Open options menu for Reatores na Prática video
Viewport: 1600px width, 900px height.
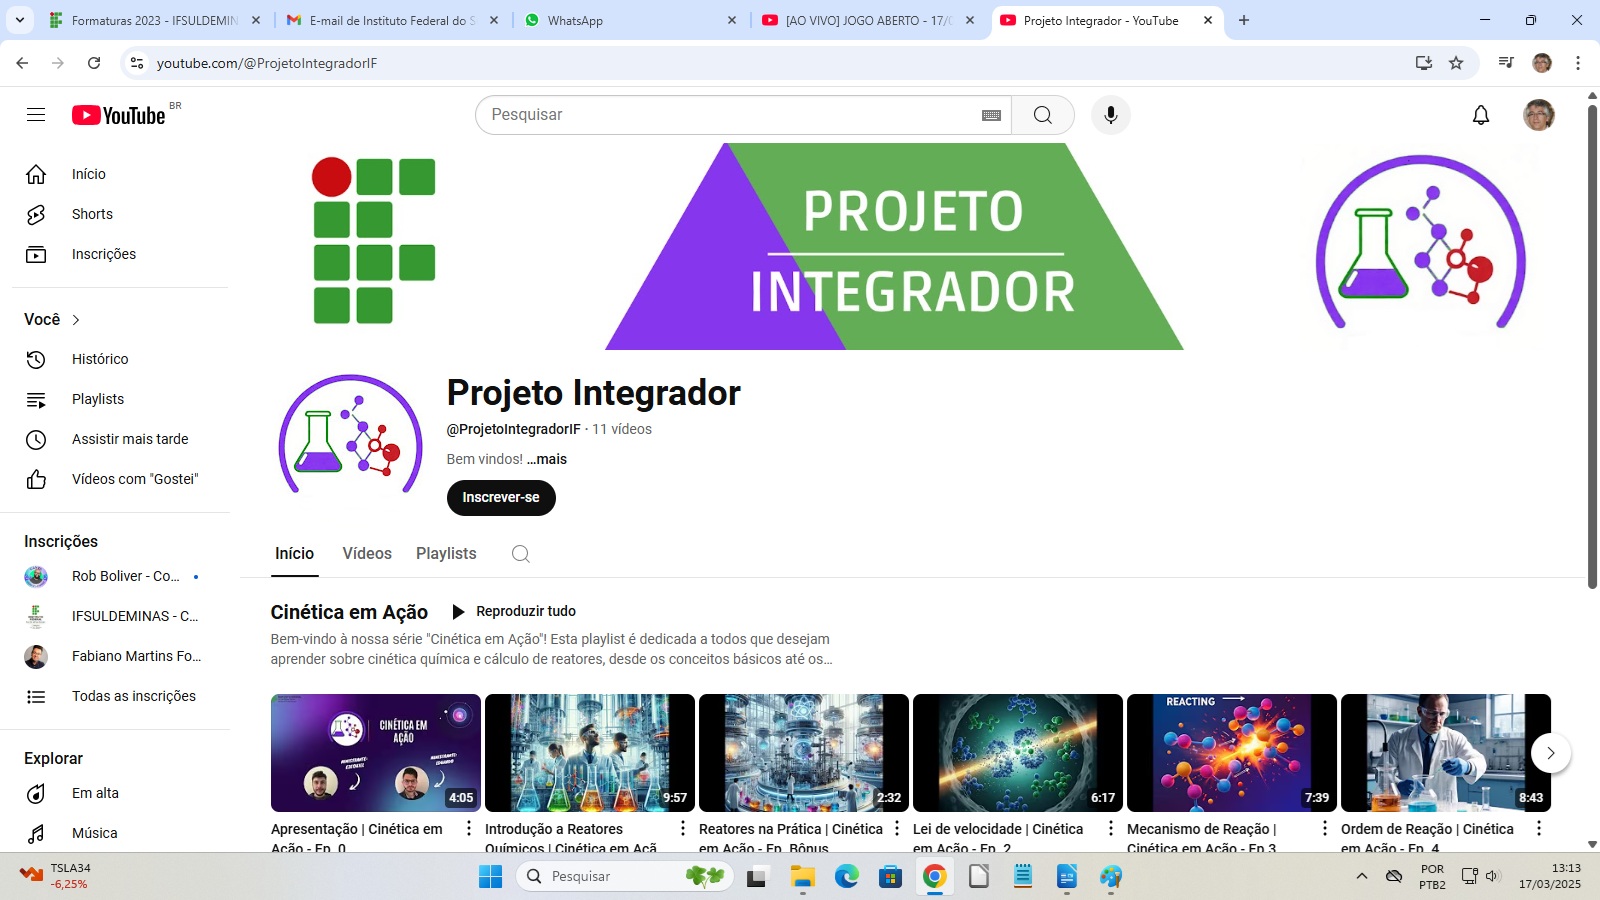tap(897, 828)
